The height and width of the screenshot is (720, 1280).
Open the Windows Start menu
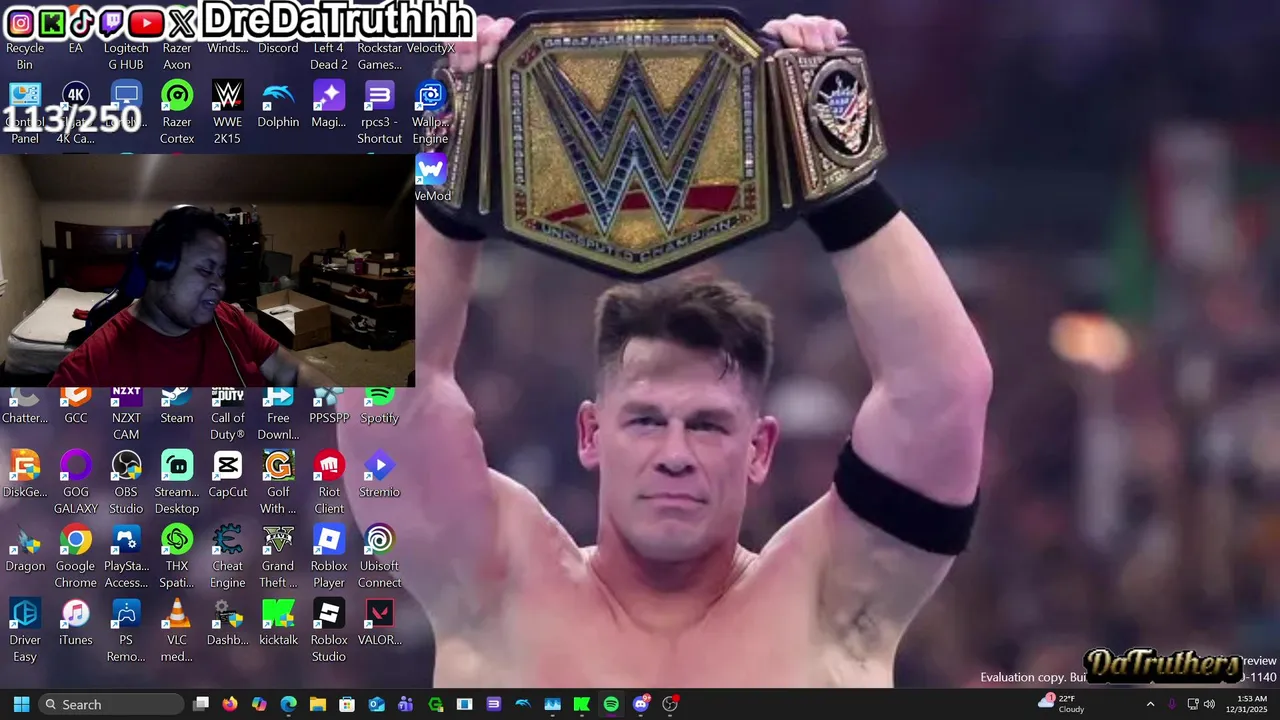(x=21, y=704)
